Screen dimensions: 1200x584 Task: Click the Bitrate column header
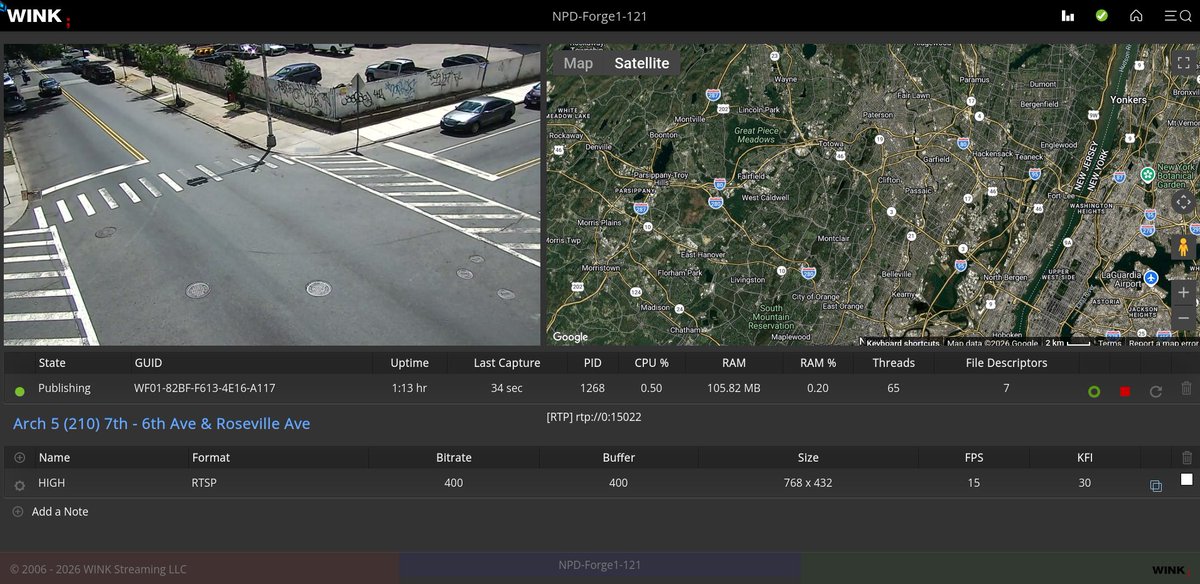[454, 457]
